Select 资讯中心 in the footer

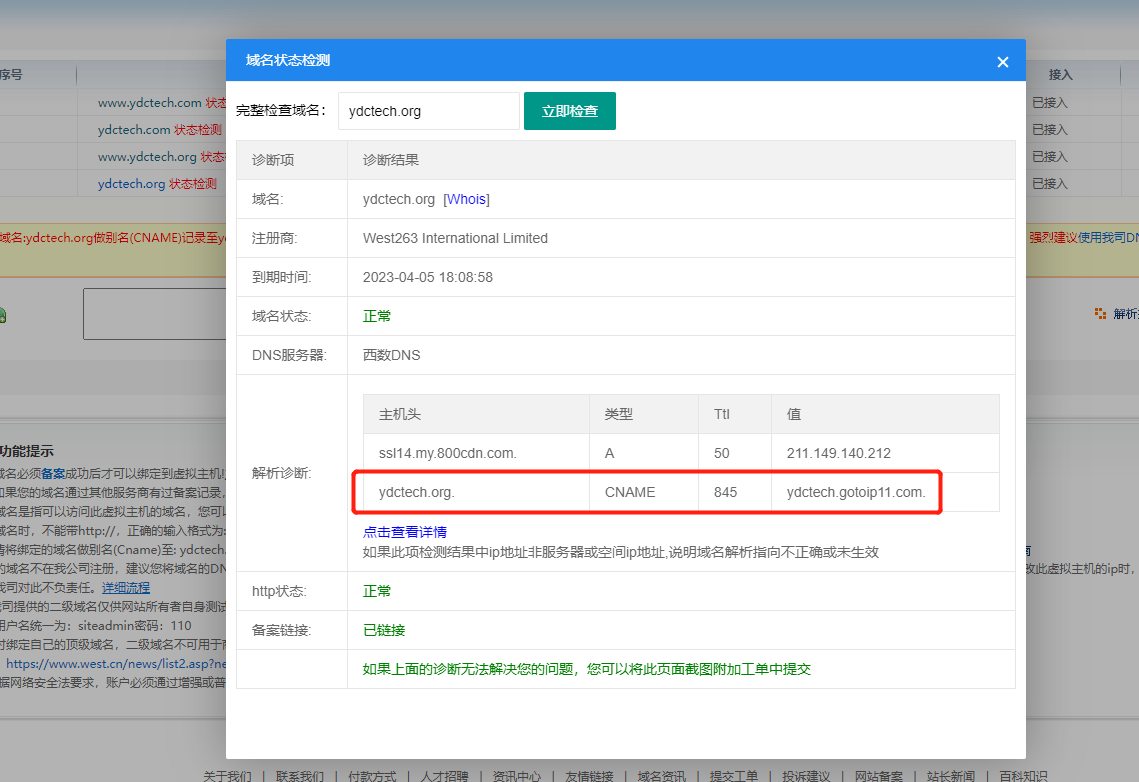[517, 776]
